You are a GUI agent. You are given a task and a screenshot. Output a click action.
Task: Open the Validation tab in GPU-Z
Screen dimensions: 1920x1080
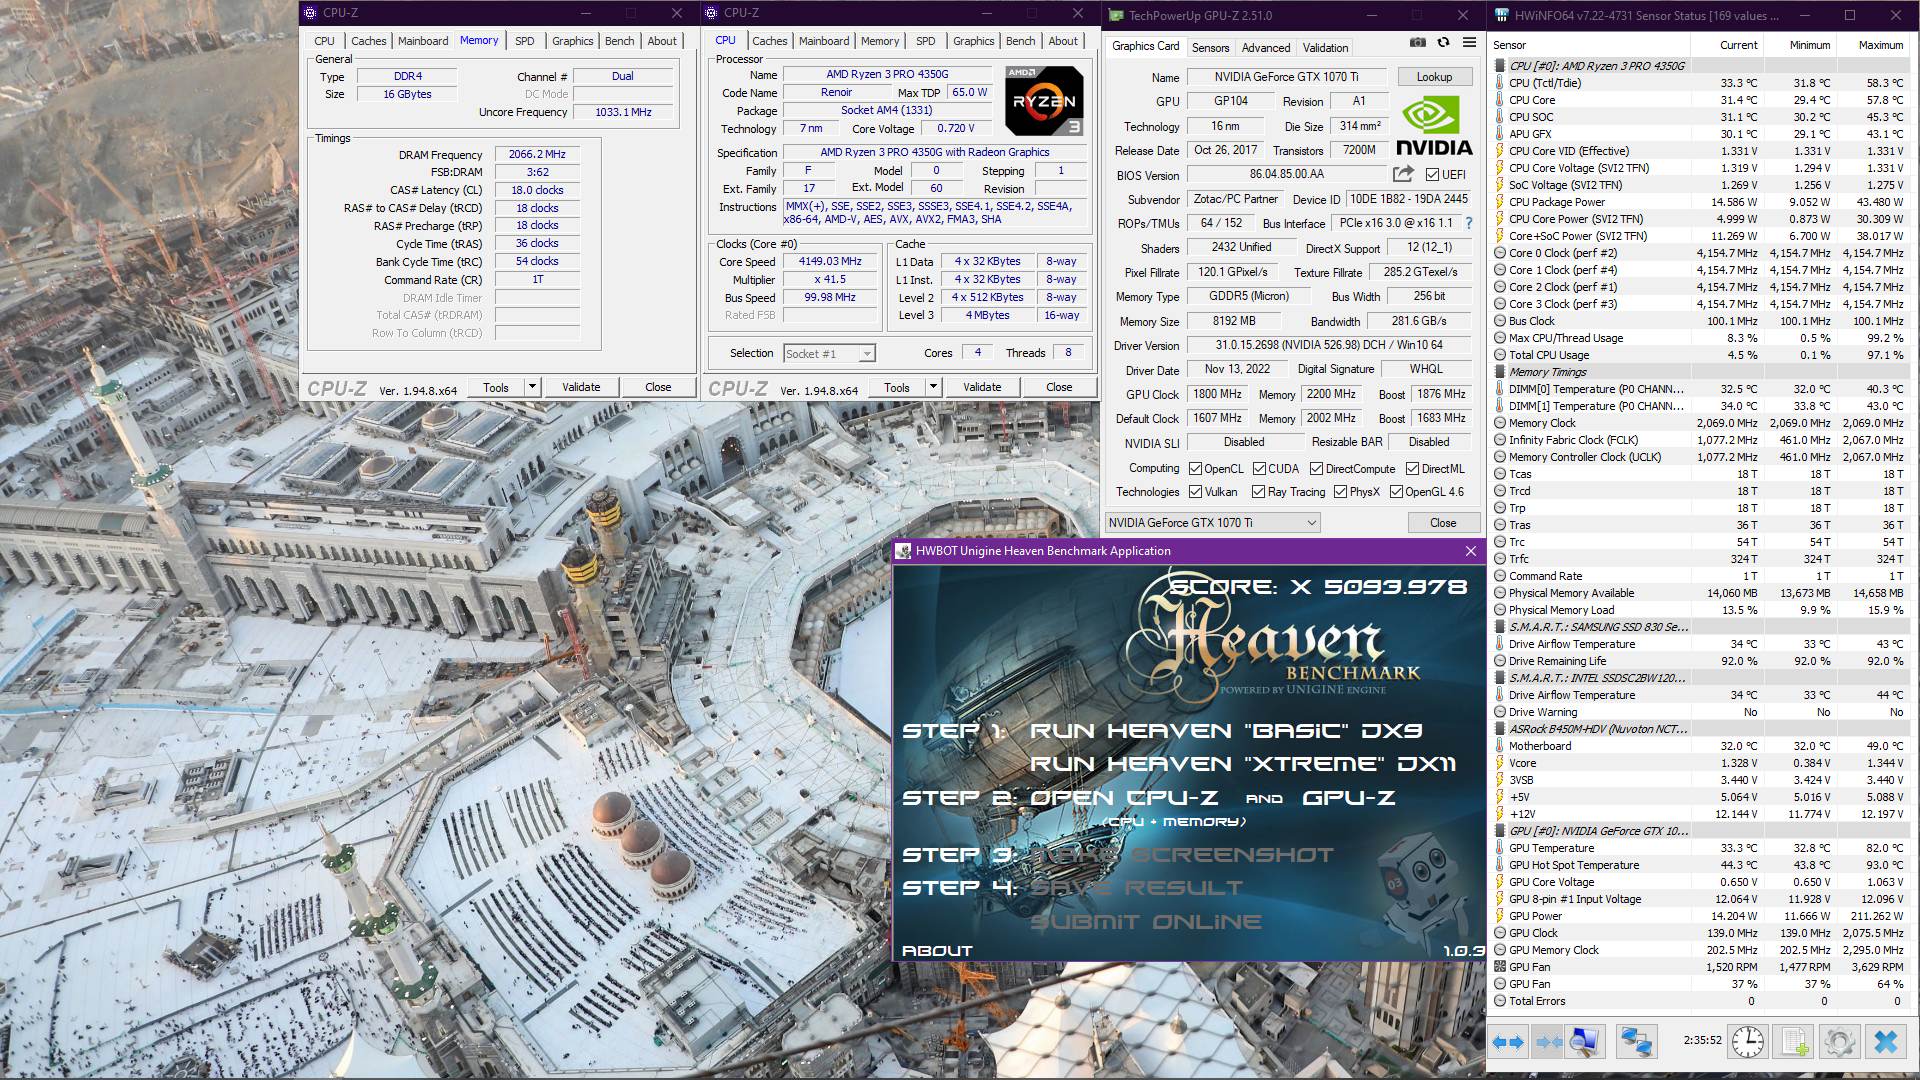pyautogui.click(x=1325, y=47)
